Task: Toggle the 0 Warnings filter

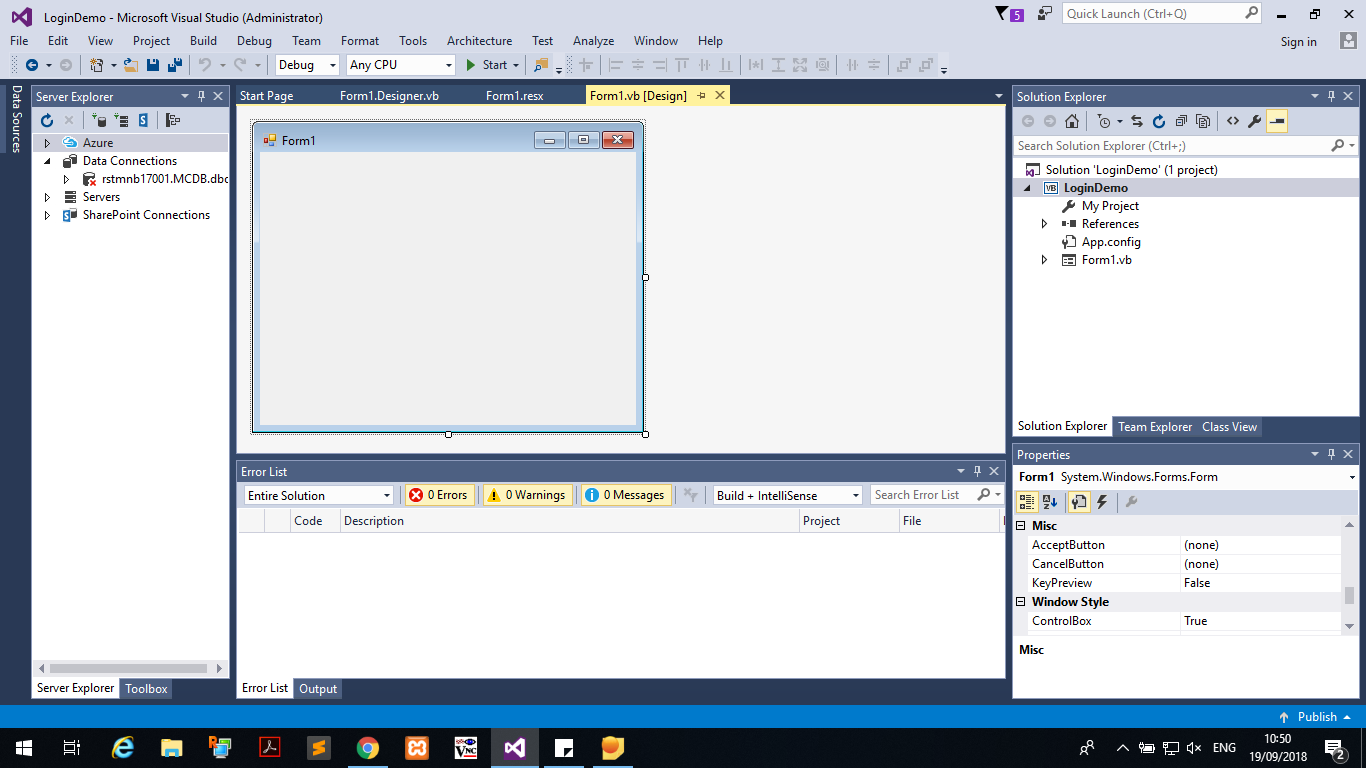Action: 528,495
